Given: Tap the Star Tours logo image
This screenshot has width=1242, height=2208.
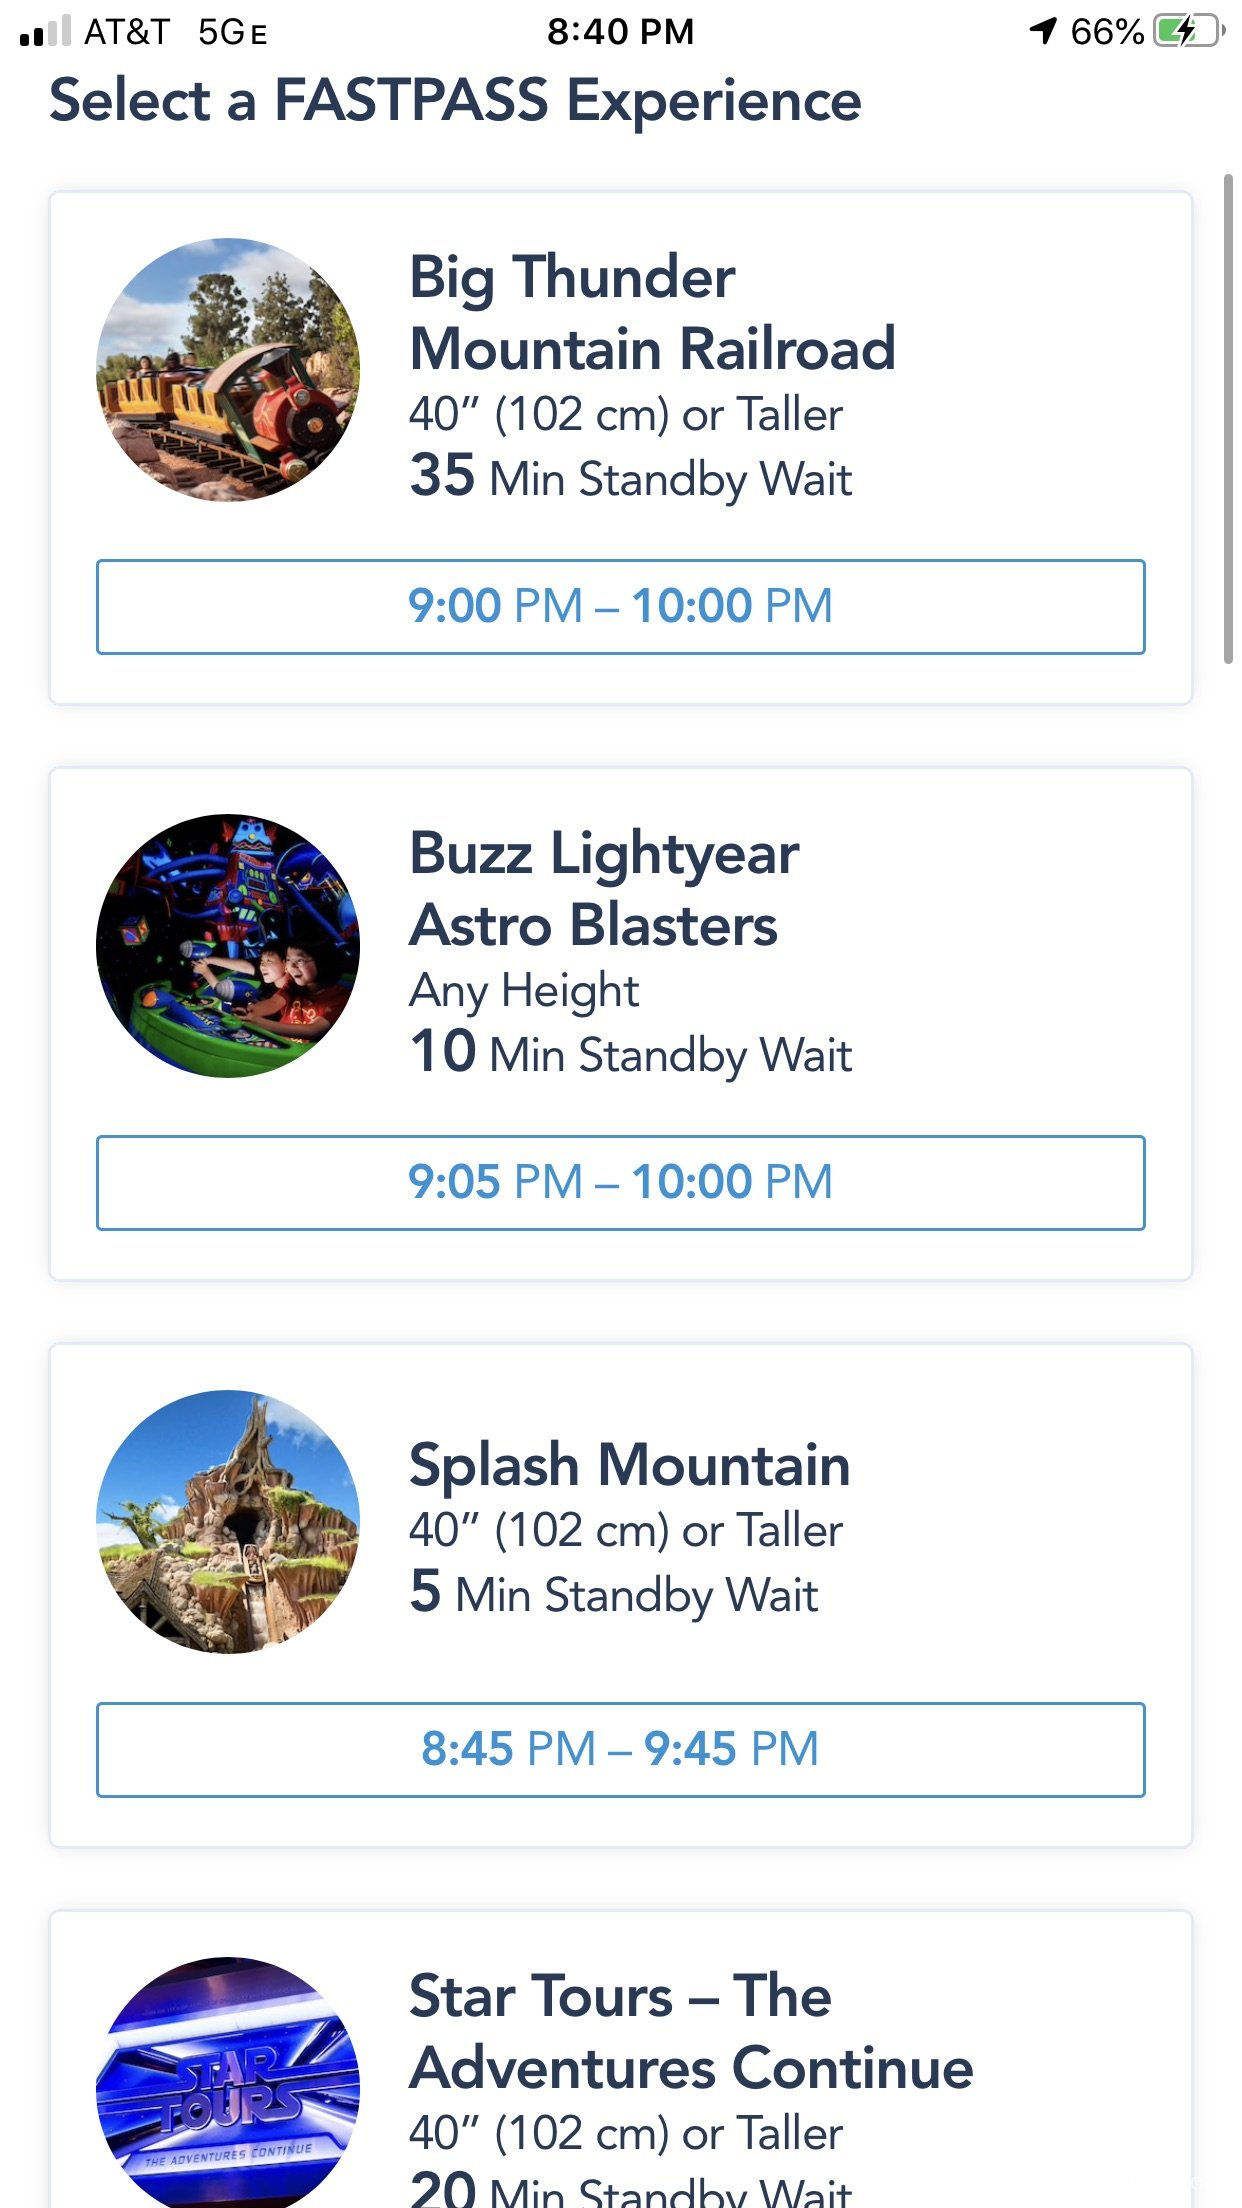Looking at the screenshot, I should coord(228,2083).
